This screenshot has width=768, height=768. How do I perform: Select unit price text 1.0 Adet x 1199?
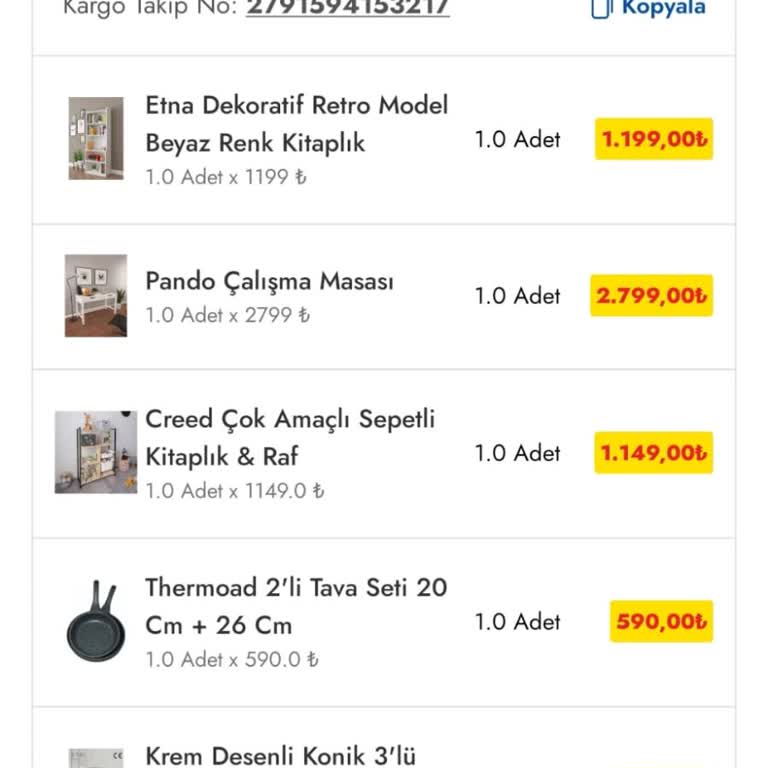pos(226,178)
